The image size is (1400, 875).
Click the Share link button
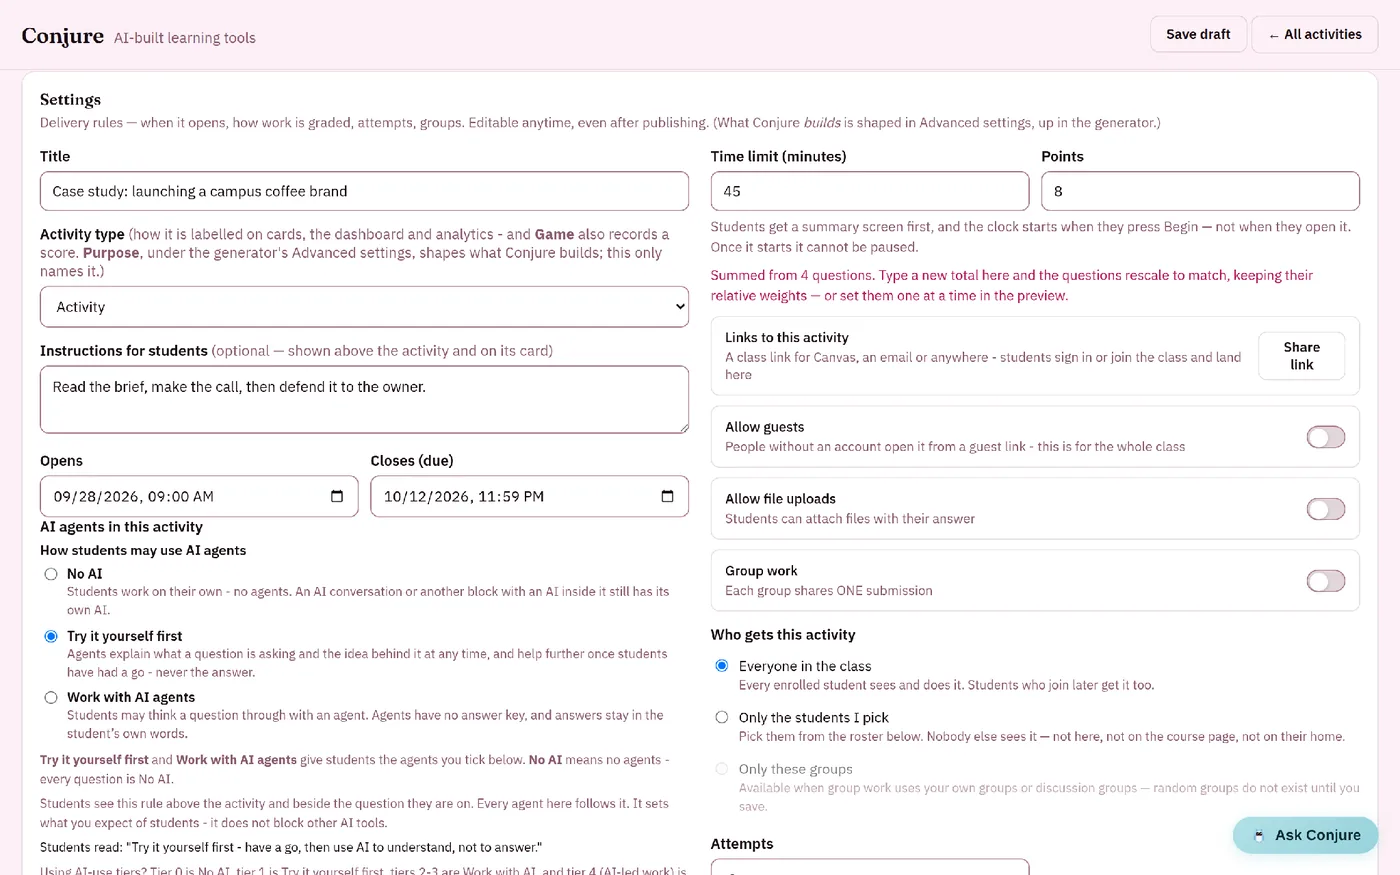[x=1301, y=356]
